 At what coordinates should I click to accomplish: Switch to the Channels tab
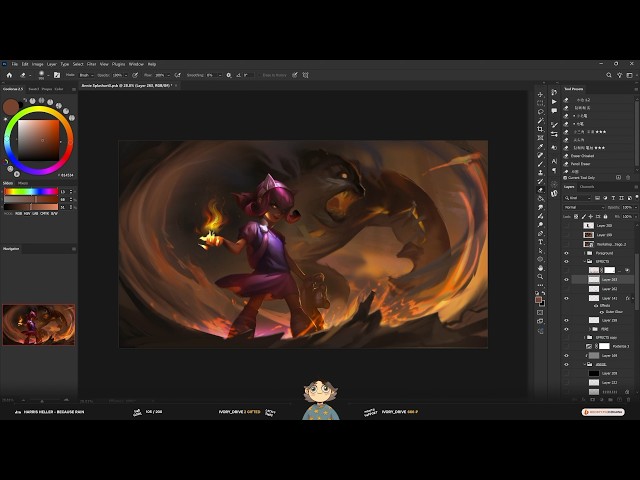pyautogui.click(x=587, y=187)
